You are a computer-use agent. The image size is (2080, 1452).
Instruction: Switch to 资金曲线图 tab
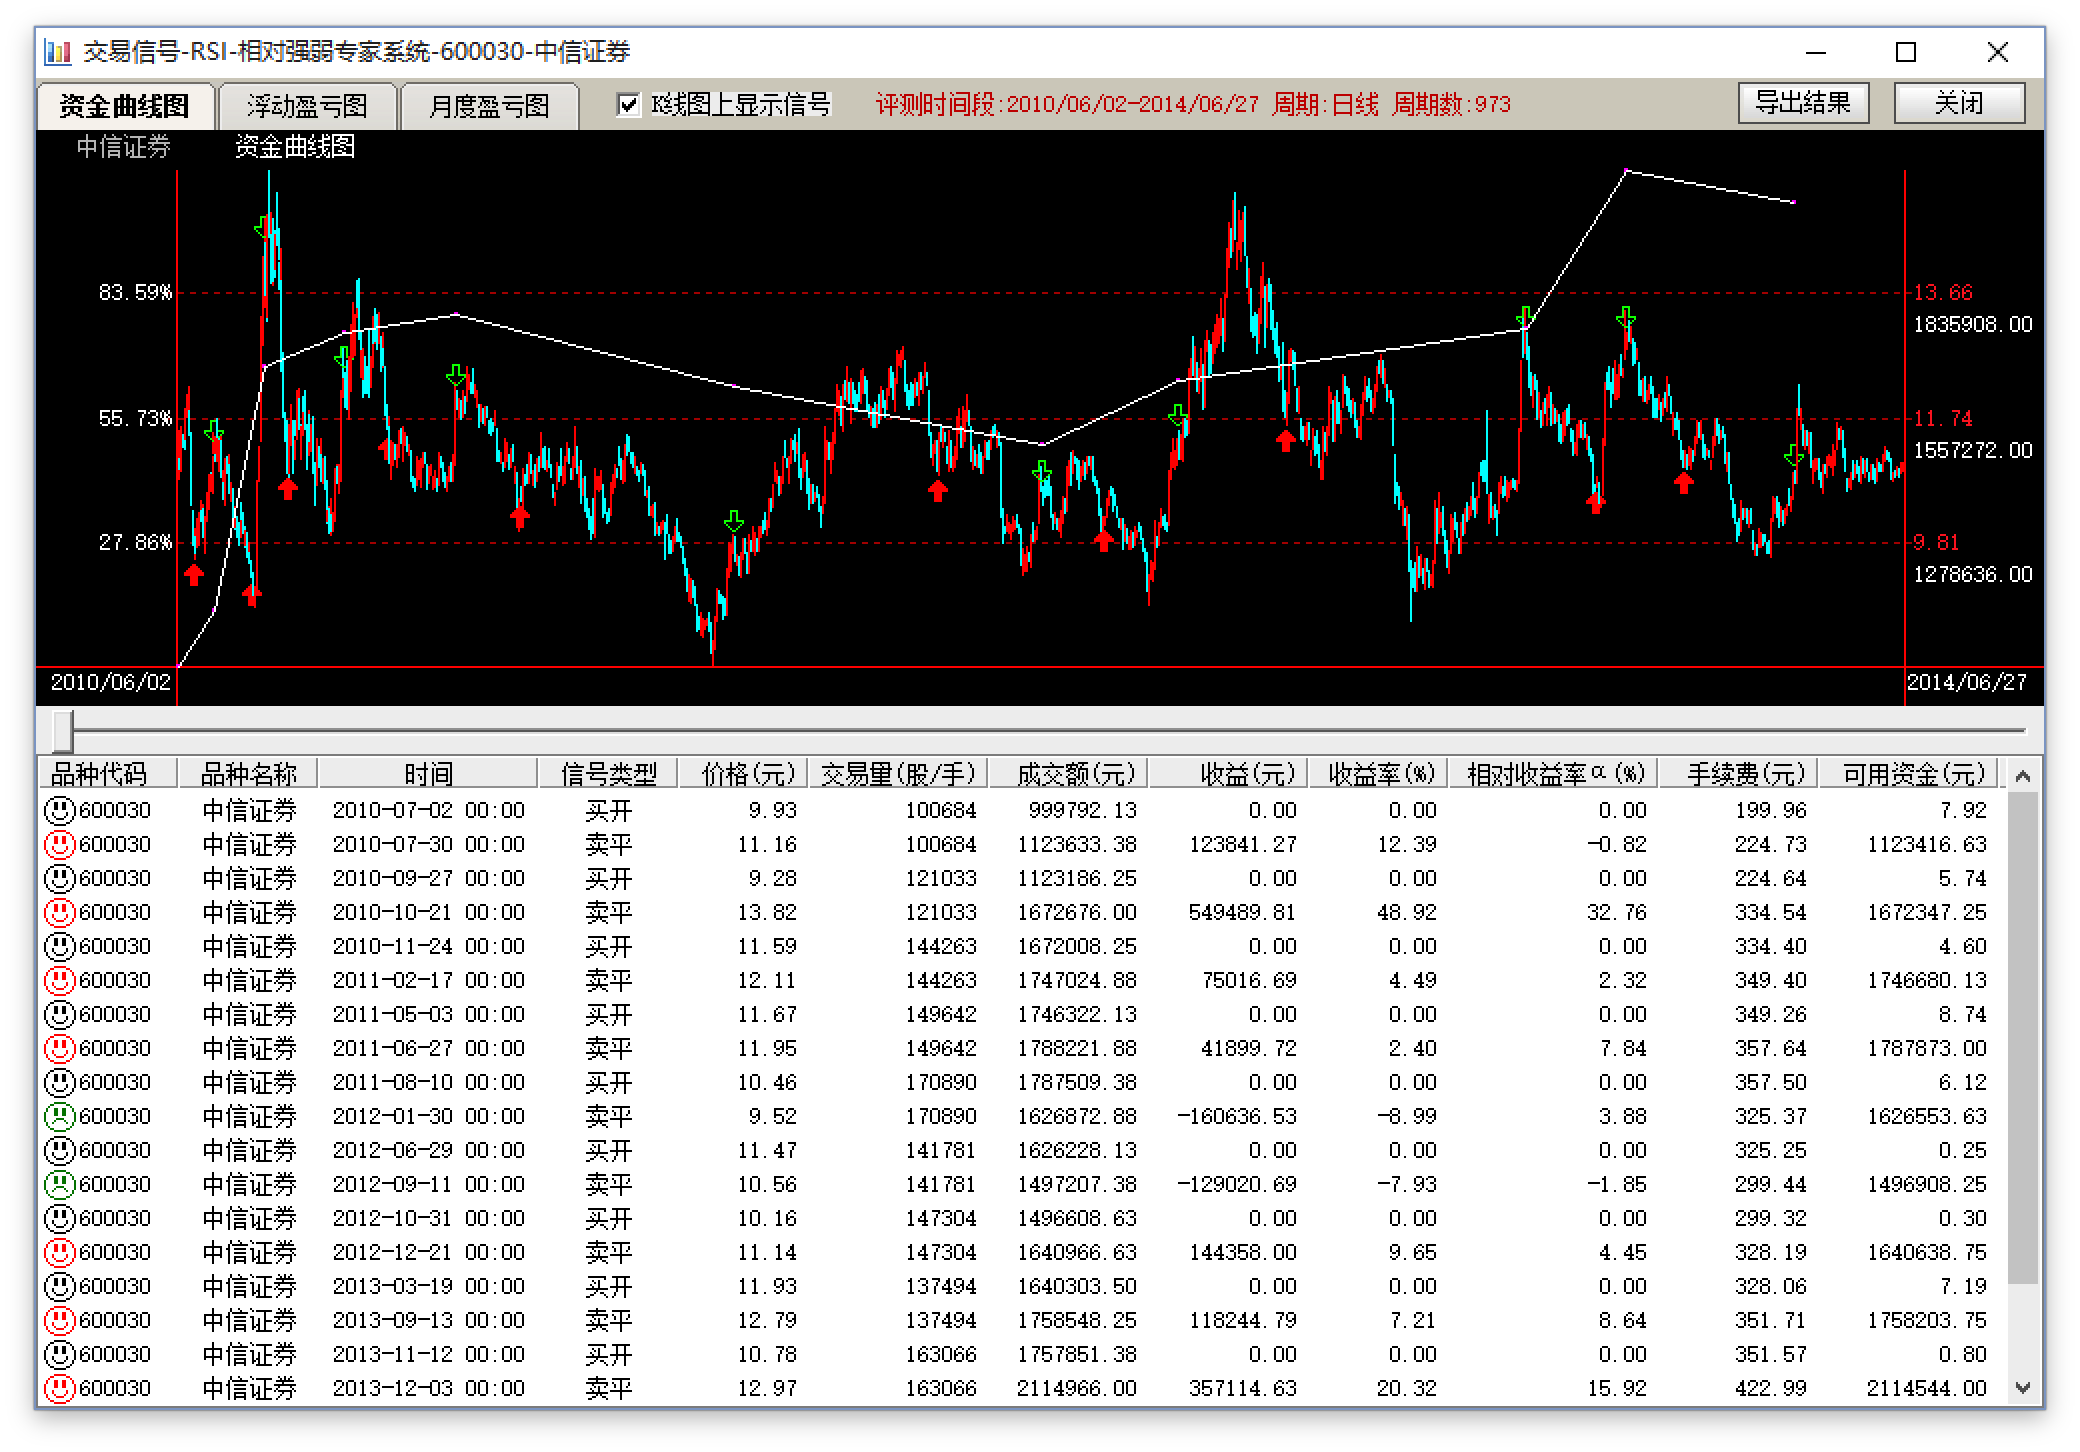(x=125, y=106)
